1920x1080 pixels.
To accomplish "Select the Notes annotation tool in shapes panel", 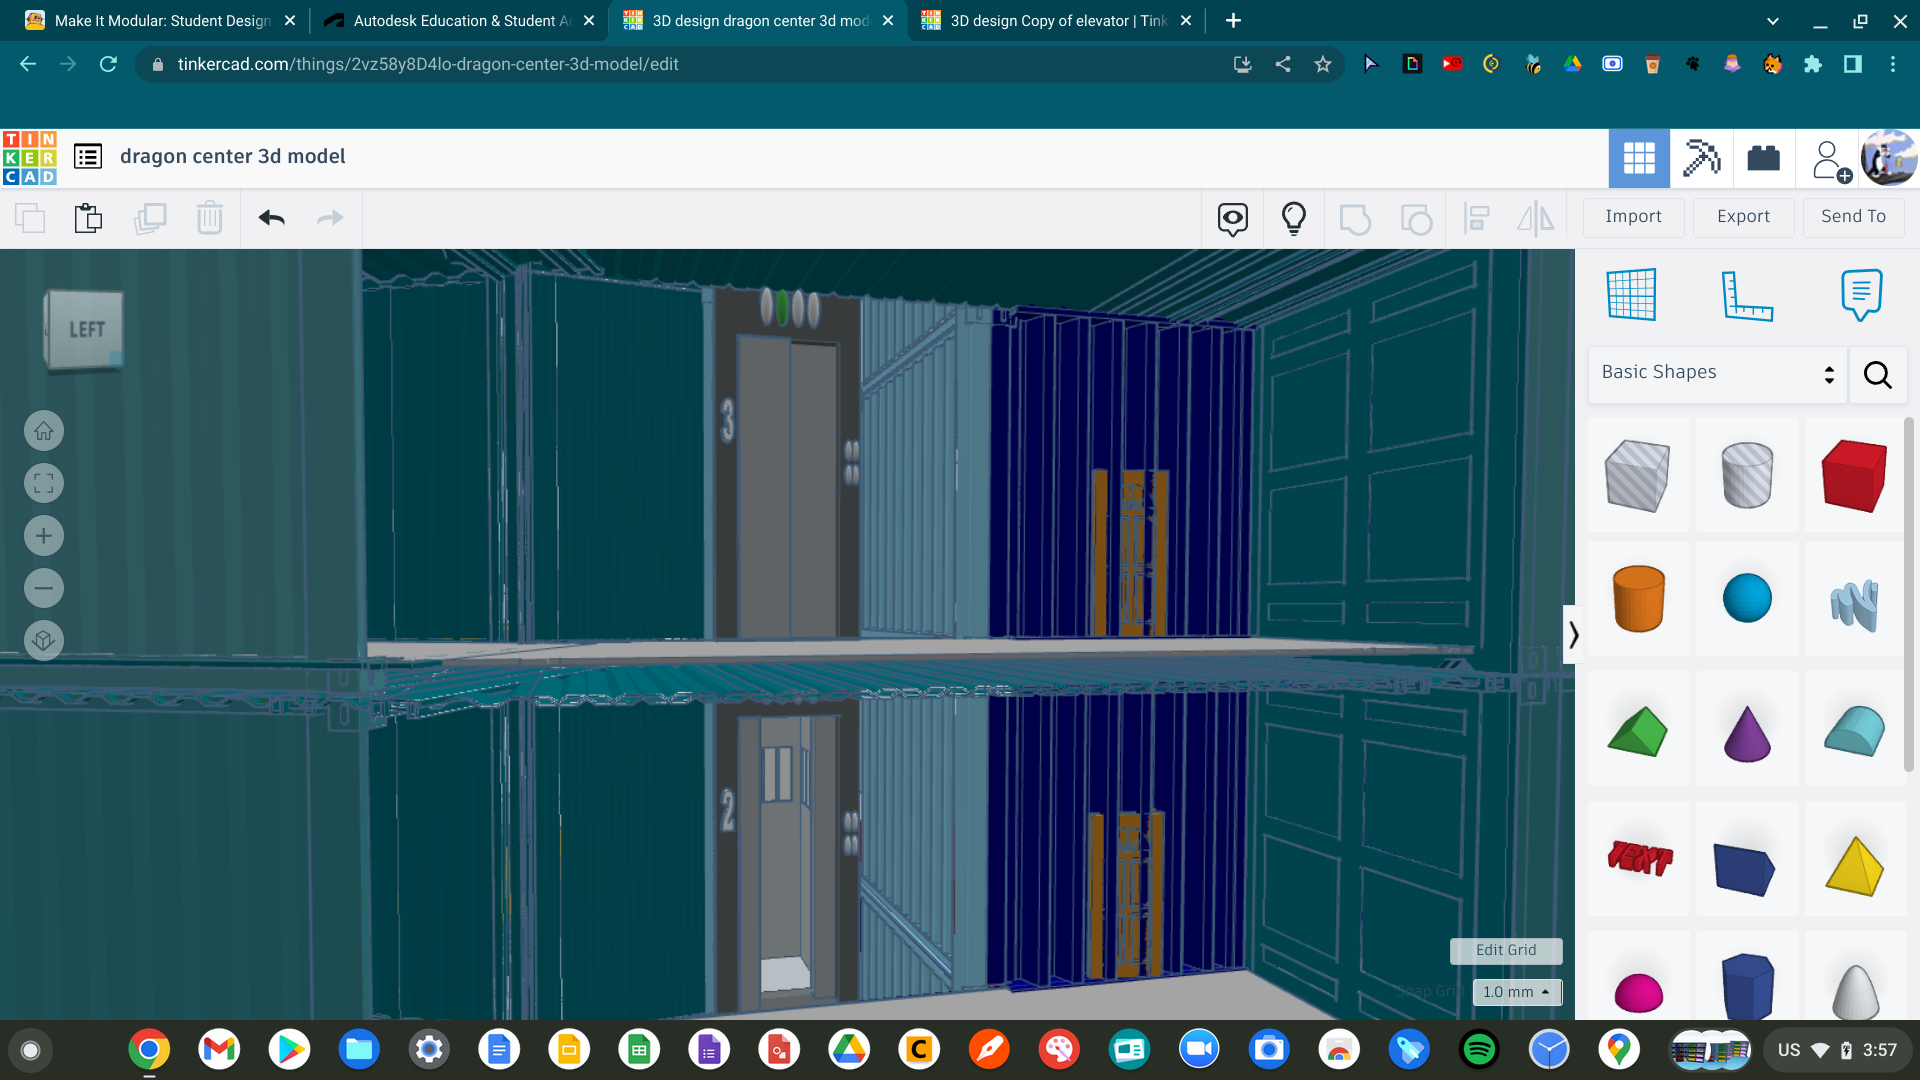I will click(x=1861, y=294).
